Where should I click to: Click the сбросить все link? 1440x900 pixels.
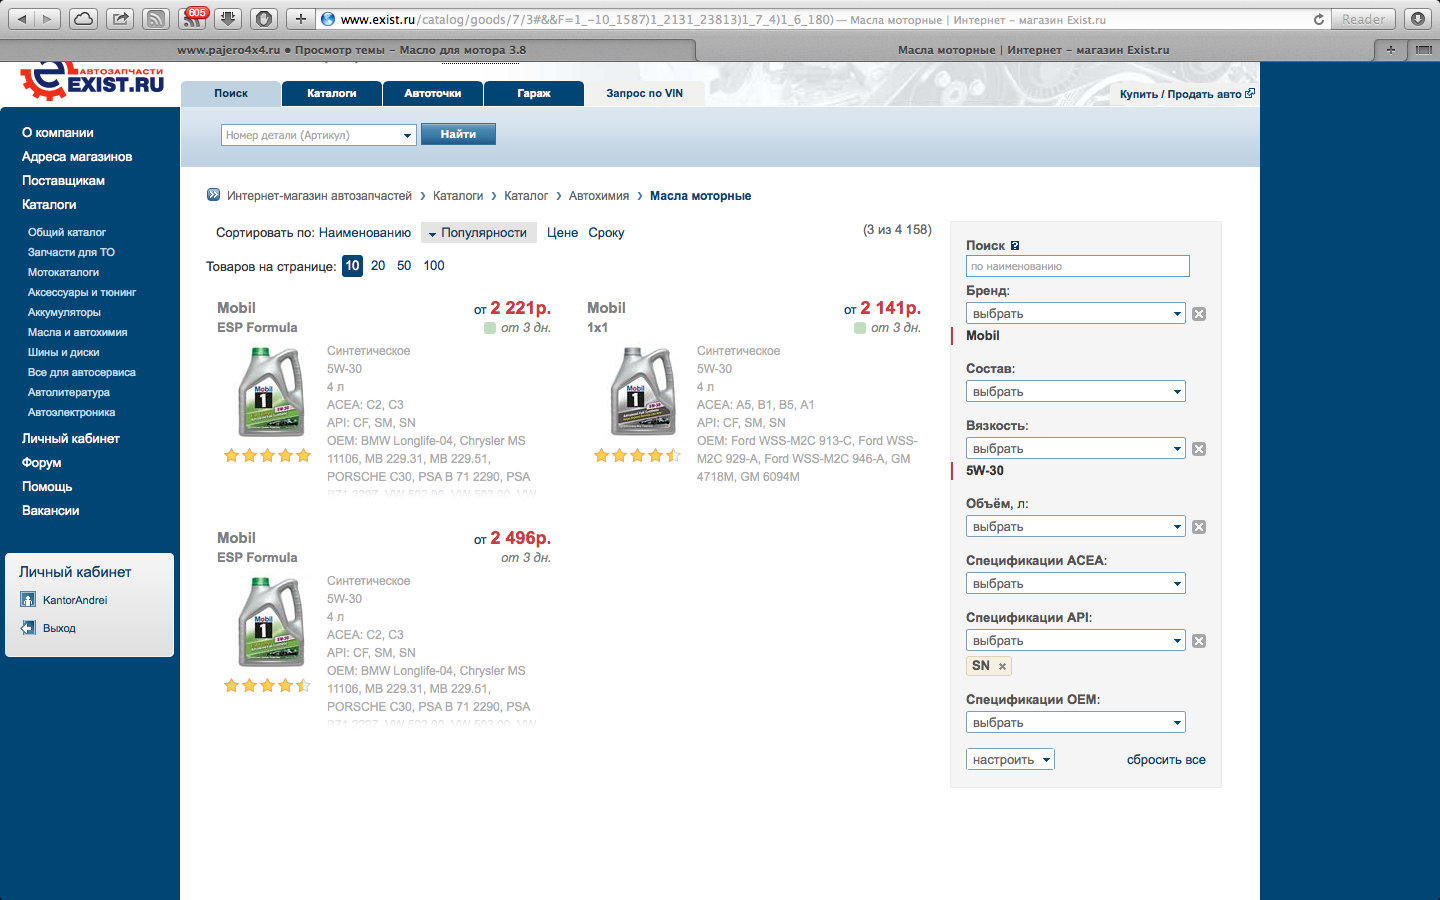coord(1165,760)
